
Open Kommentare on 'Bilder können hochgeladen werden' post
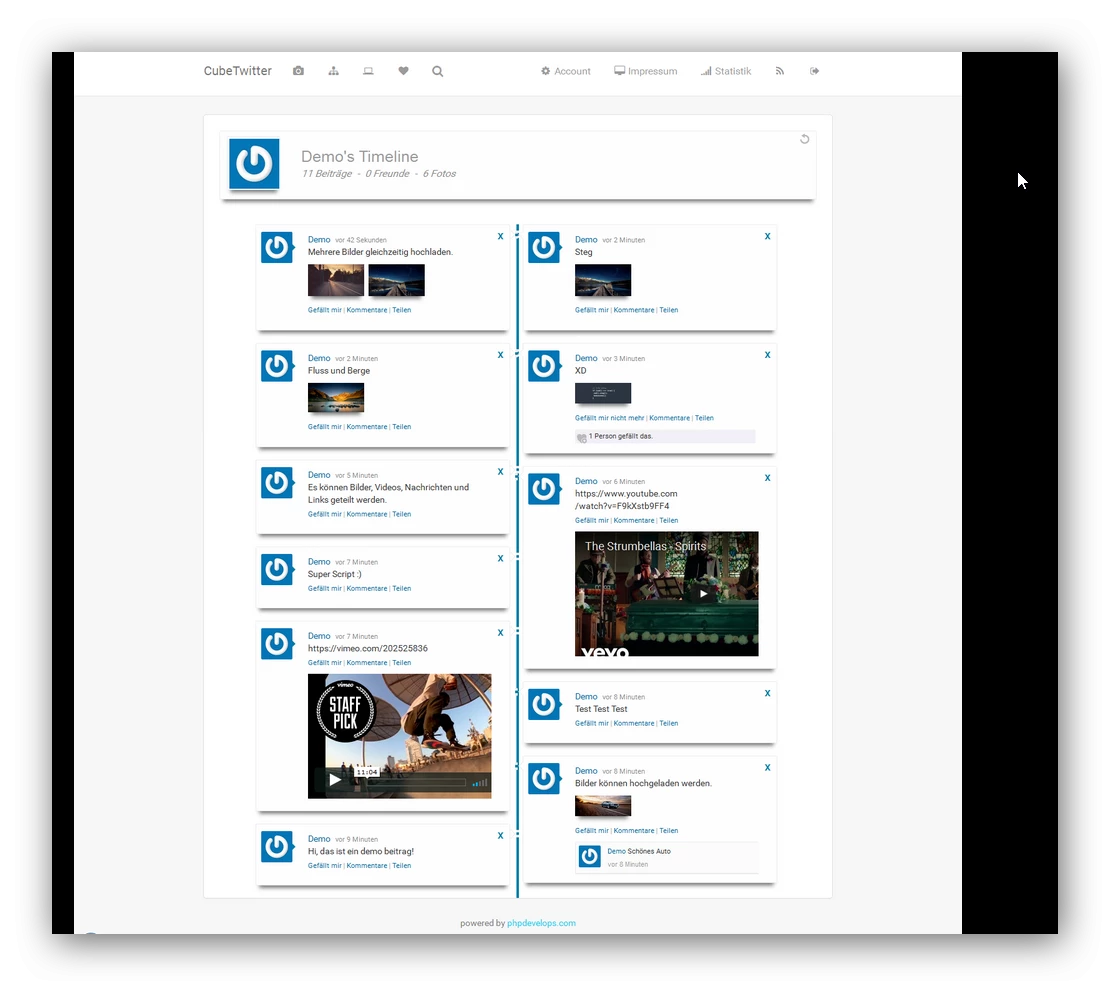click(x=634, y=831)
